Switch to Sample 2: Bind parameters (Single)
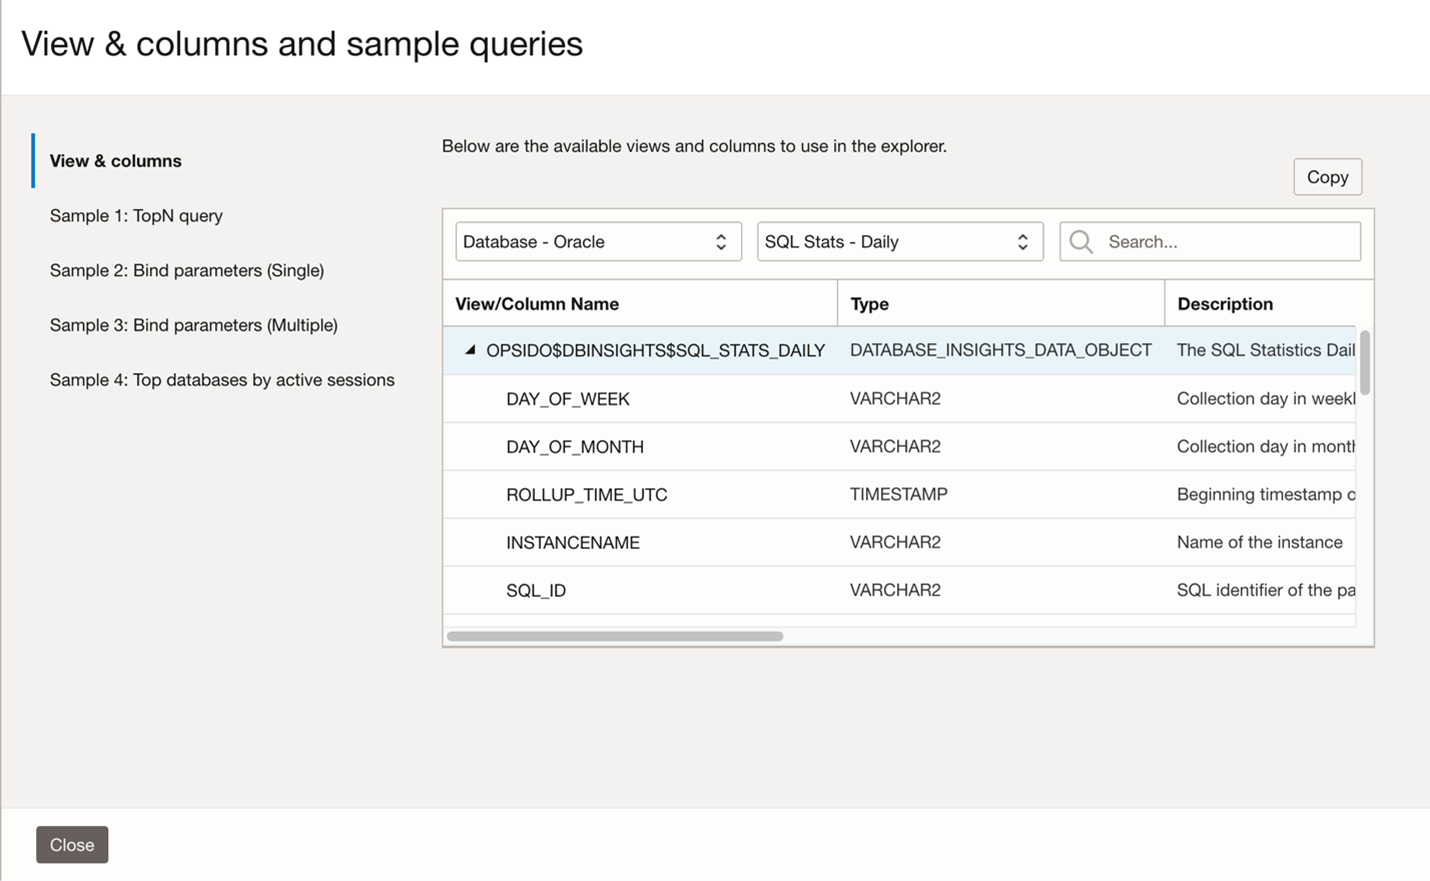Viewport: 1430px width, 881px height. pos(187,271)
